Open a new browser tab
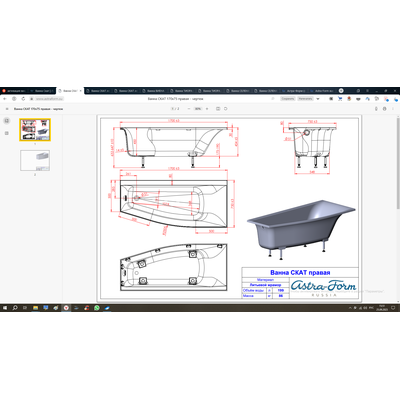Viewport: 400px width, 400px height. (x=341, y=91)
